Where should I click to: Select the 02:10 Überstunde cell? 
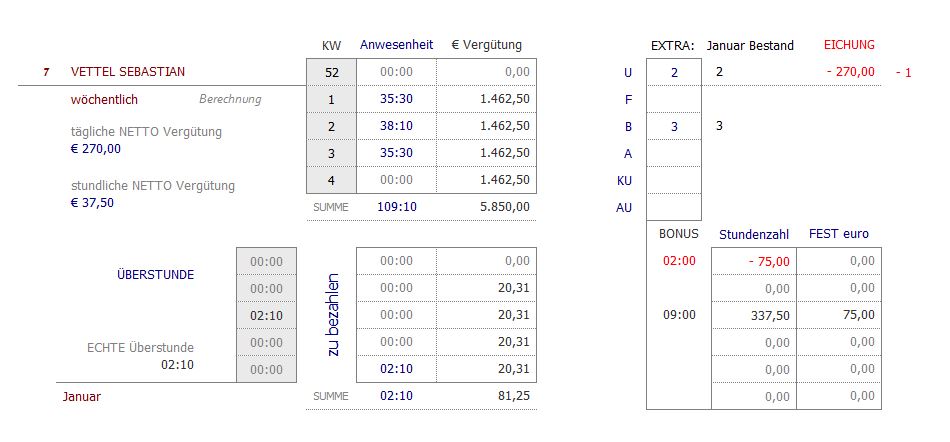coord(267,315)
